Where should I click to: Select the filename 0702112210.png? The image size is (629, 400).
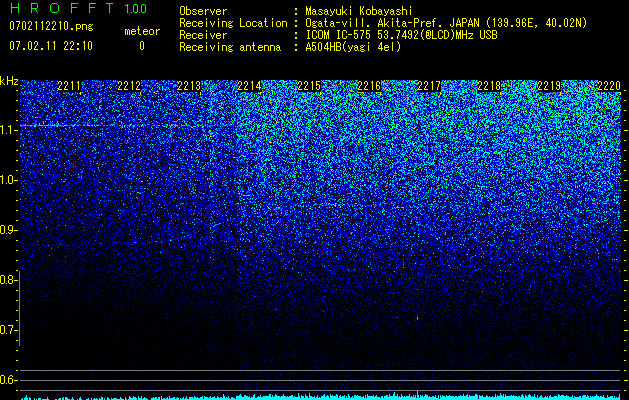pos(51,27)
